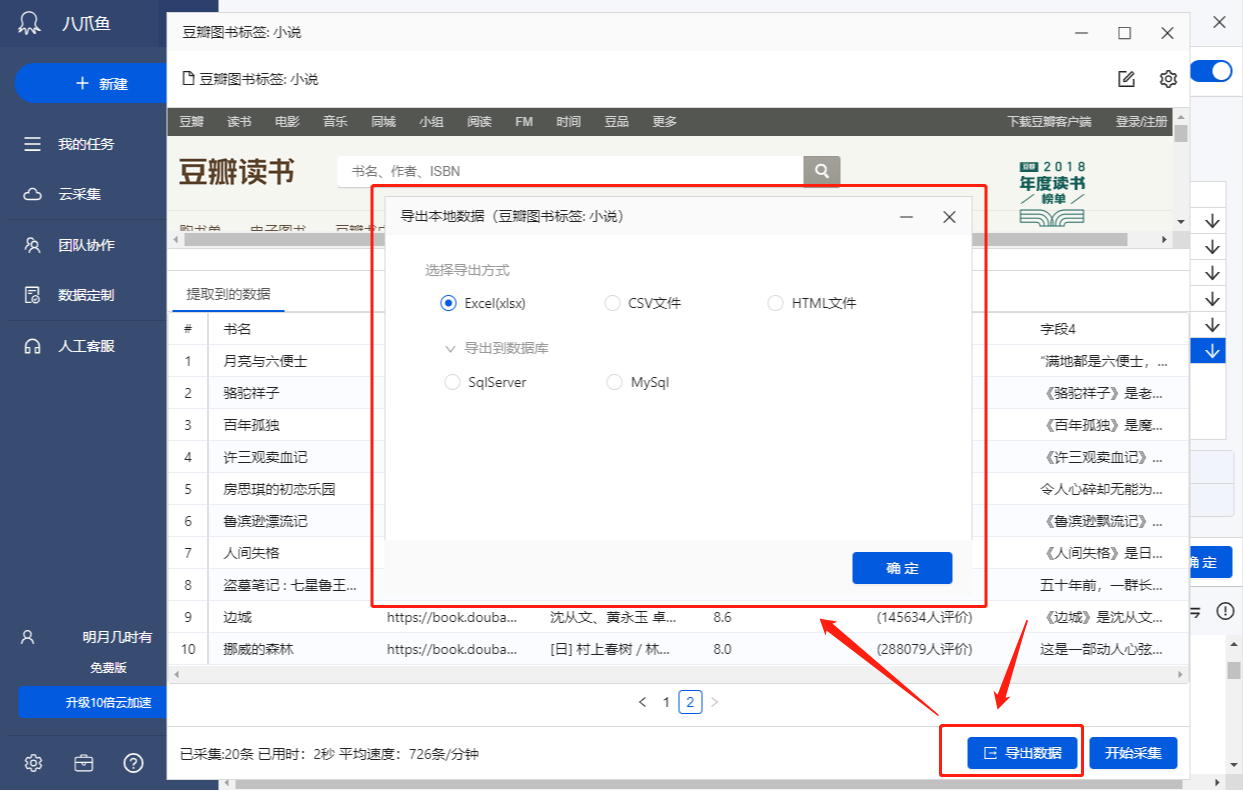Go to page 1 of results

click(666, 702)
